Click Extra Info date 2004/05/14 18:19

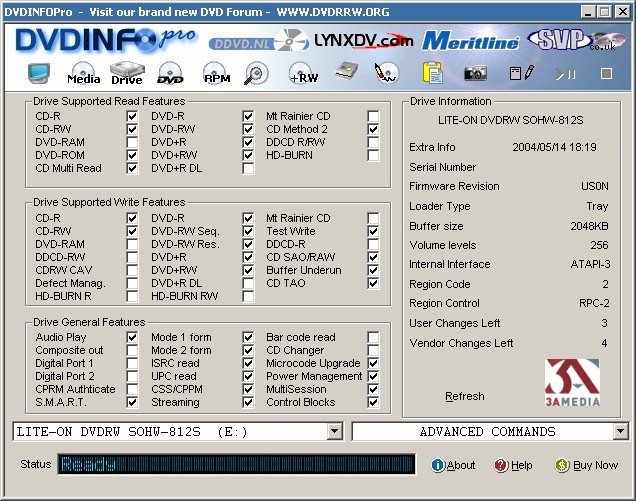tap(554, 147)
